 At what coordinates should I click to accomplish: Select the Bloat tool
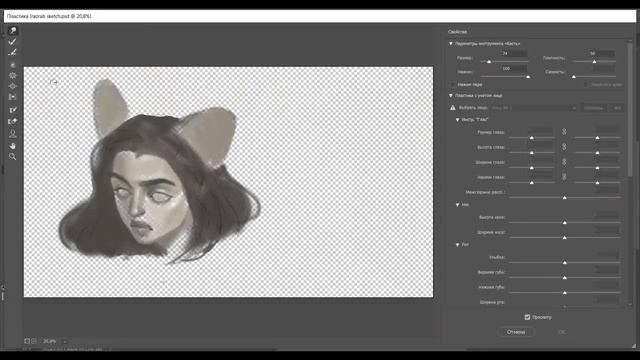pyautogui.click(x=13, y=86)
